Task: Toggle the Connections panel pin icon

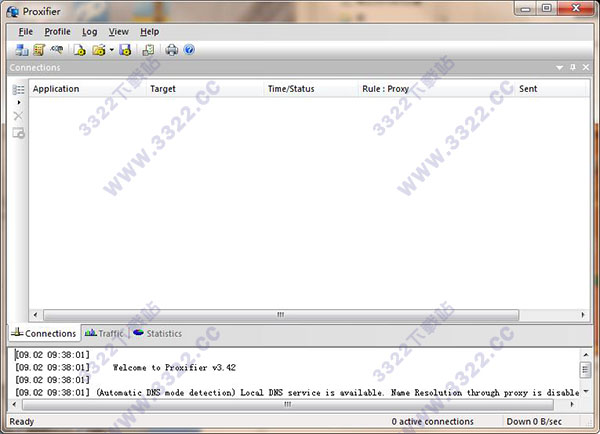Action: pyautogui.click(x=573, y=67)
